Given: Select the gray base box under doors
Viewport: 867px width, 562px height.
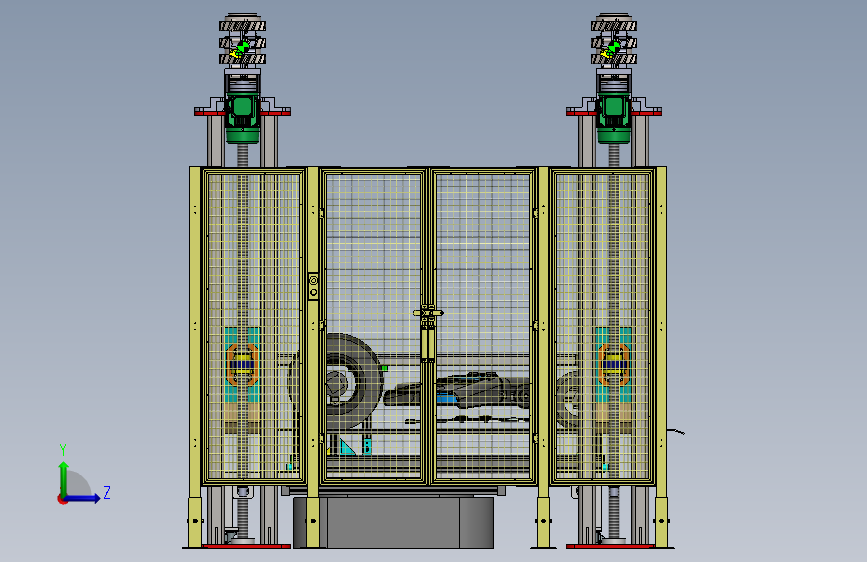Looking at the screenshot, I should pos(393,522).
